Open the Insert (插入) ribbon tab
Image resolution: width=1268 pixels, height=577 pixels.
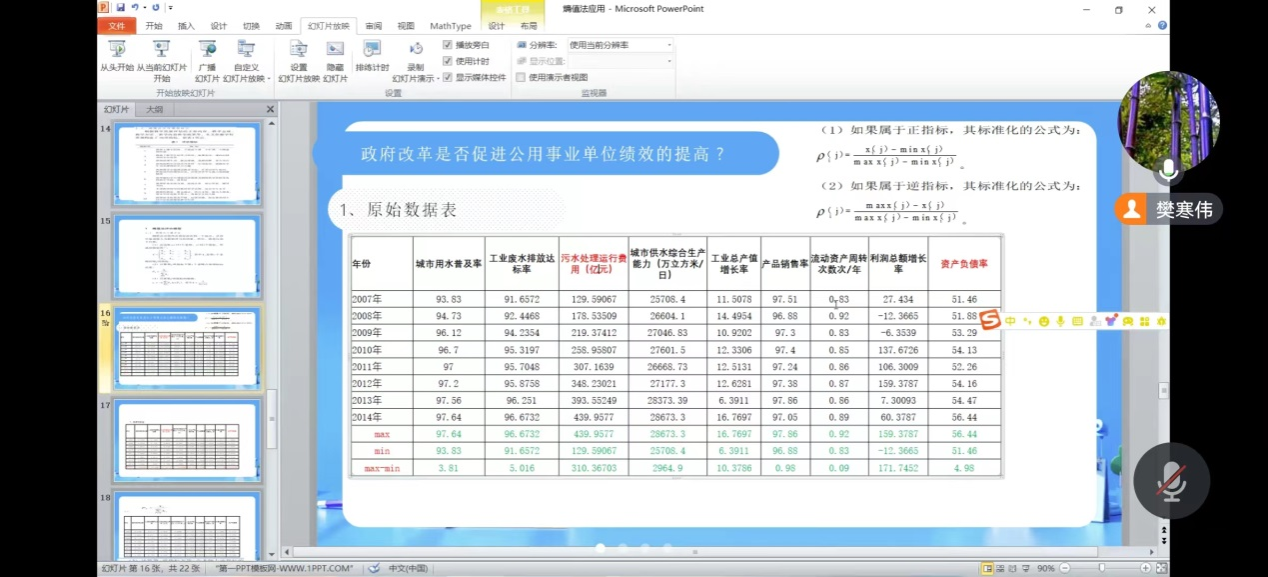coord(186,26)
